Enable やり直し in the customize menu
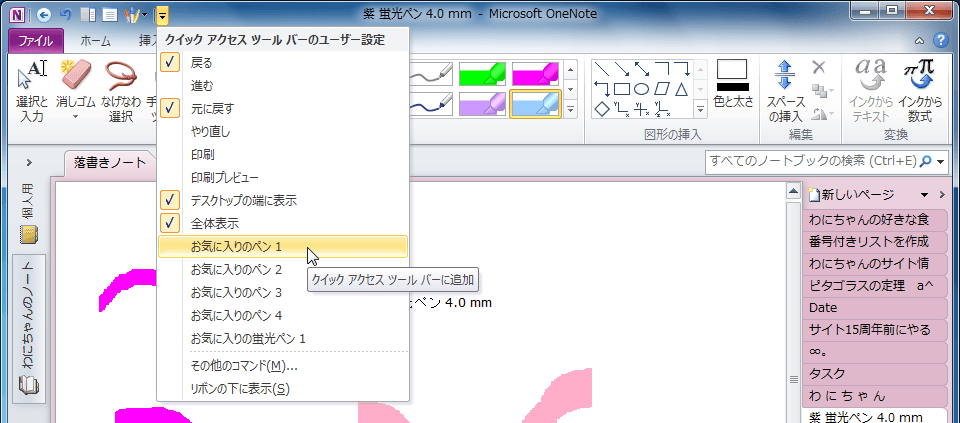Image resolution: width=960 pixels, height=423 pixels. pos(282,131)
